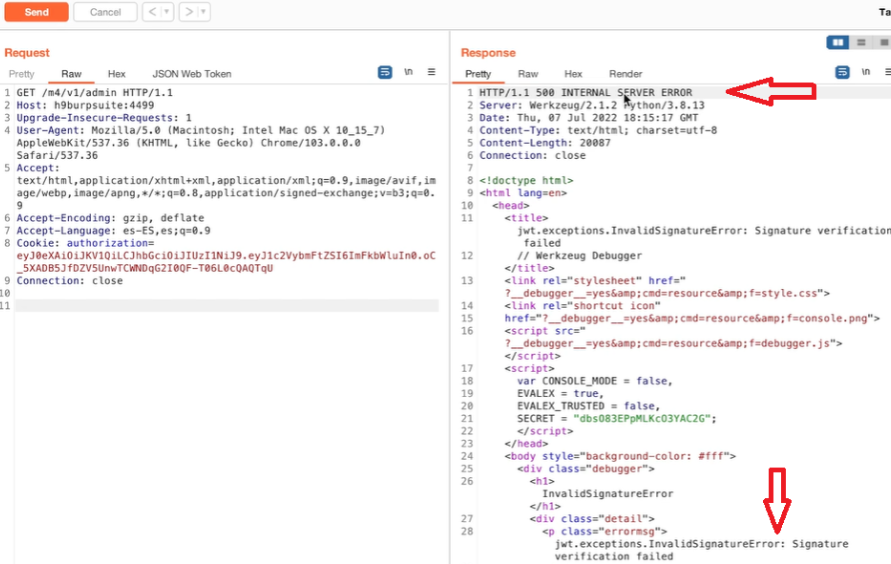Click the Content-Type: text/html header
This screenshot has width=891, height=564.
pos(598,131)
